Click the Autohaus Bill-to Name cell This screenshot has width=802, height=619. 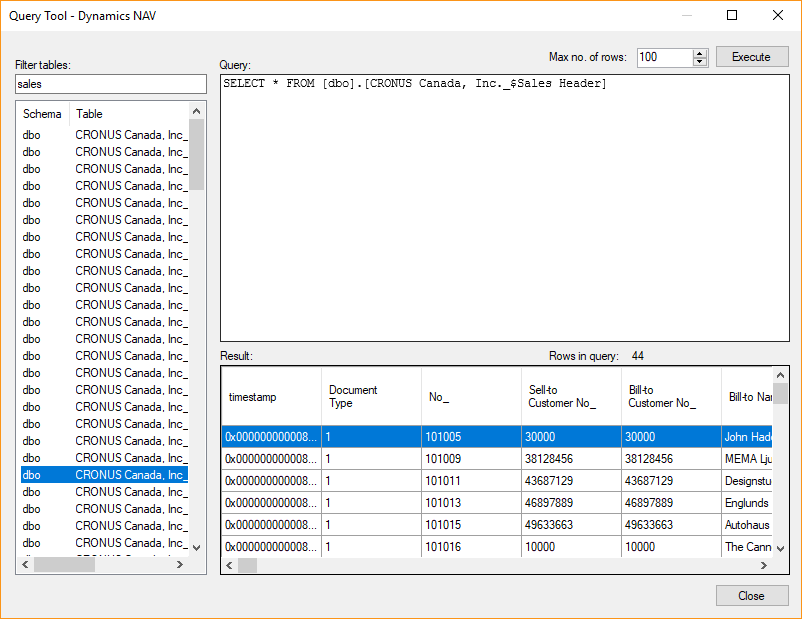click(747, 525)
